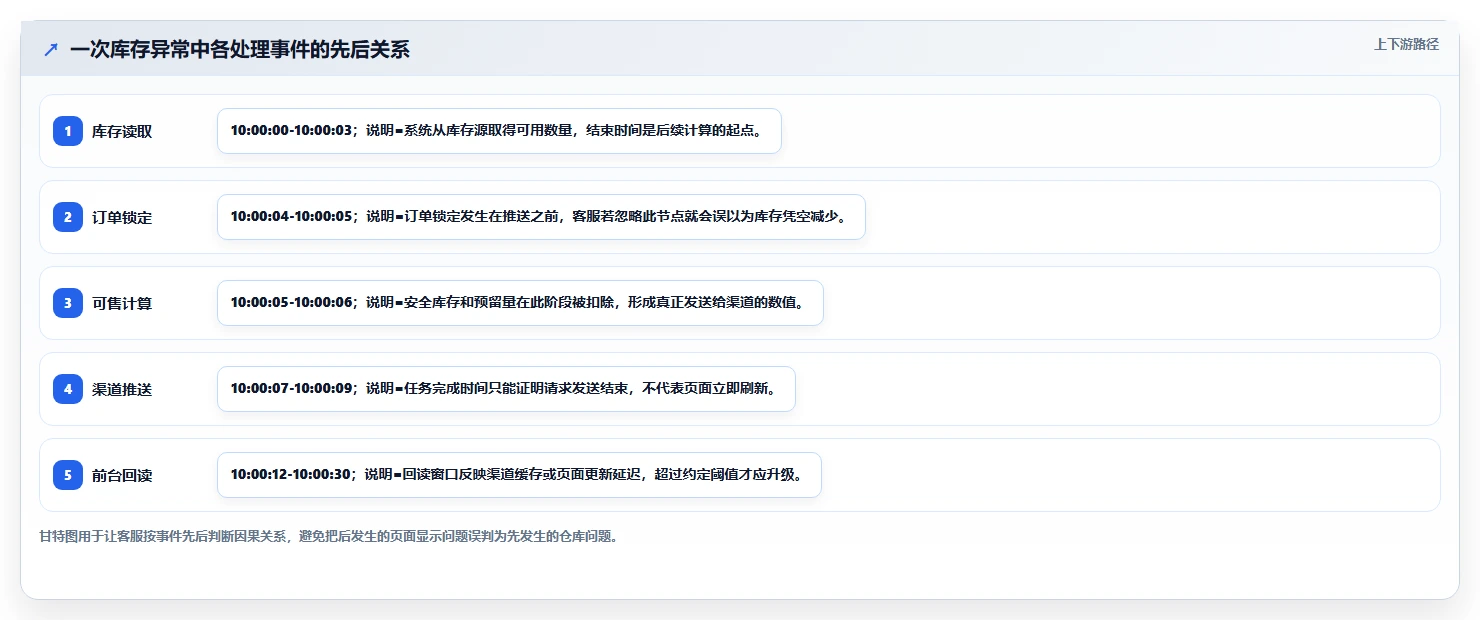Click the footnote starting with 甘特图用于
1480x620 pixels.
pyautogui.click(x=328, y=536)
